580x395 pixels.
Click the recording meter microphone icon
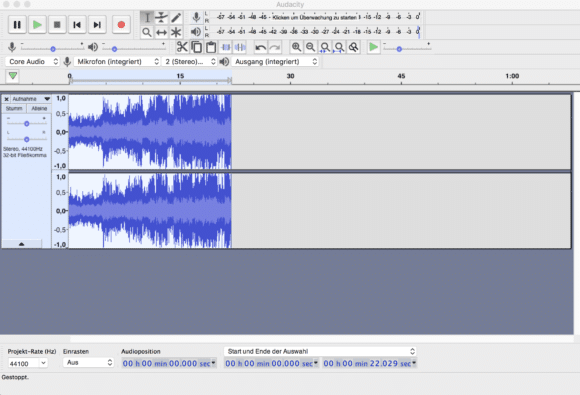coord(196,17)
